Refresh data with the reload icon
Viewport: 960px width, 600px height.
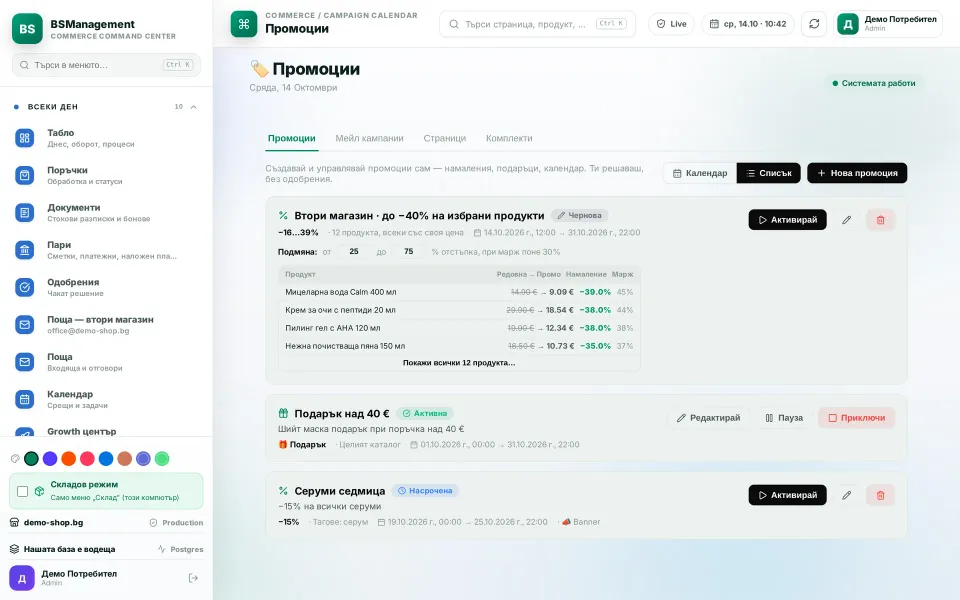click(x=814, y=24)
